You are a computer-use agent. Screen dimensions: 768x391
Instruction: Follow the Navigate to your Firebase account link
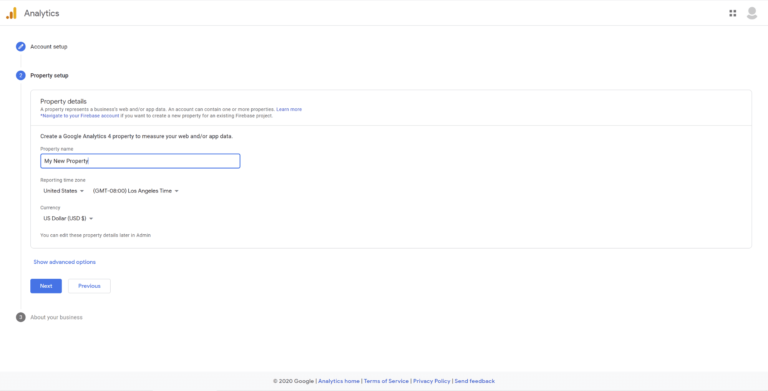point(80,116)
